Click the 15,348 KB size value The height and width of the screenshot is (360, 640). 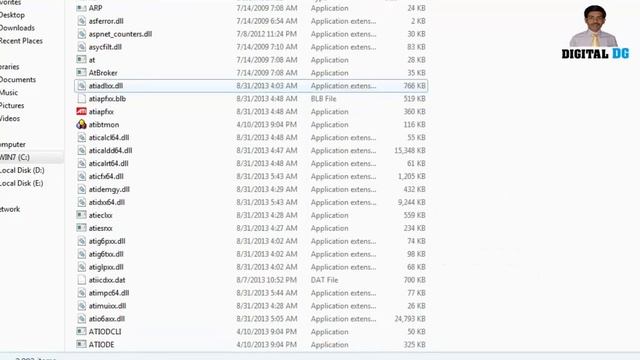410,150
